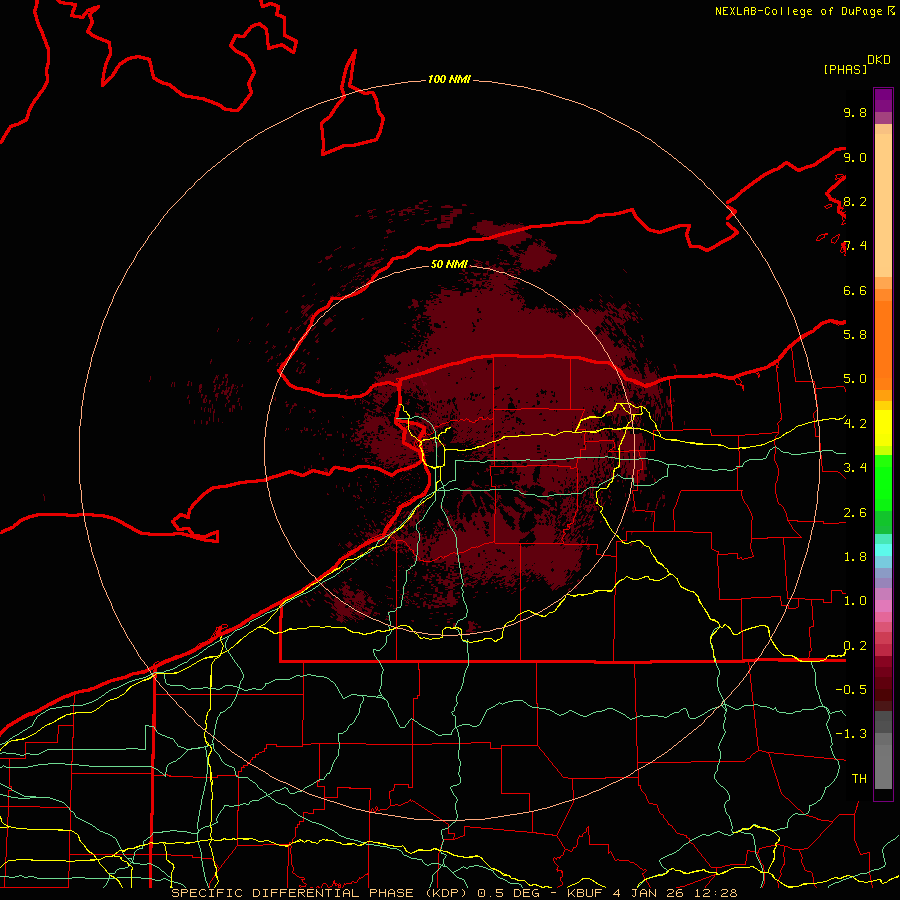
Task: Click the 4.2 legend value
Action: 855,424
